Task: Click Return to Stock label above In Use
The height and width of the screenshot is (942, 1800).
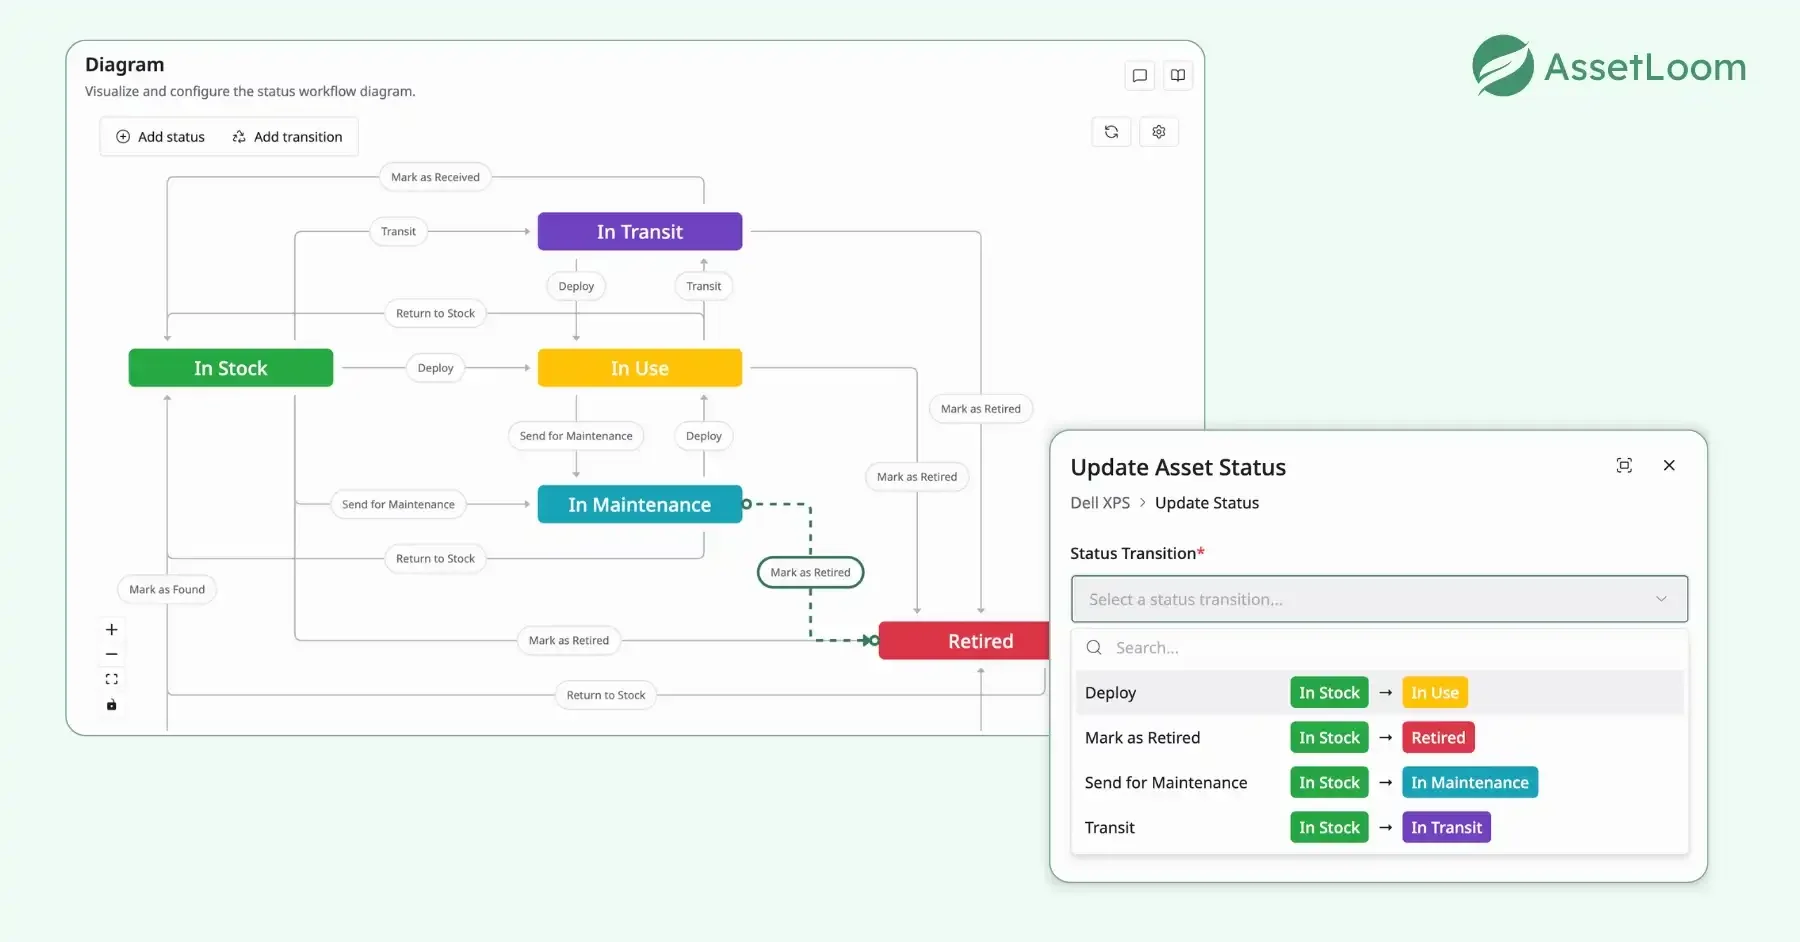Action: tap(435, 313)
